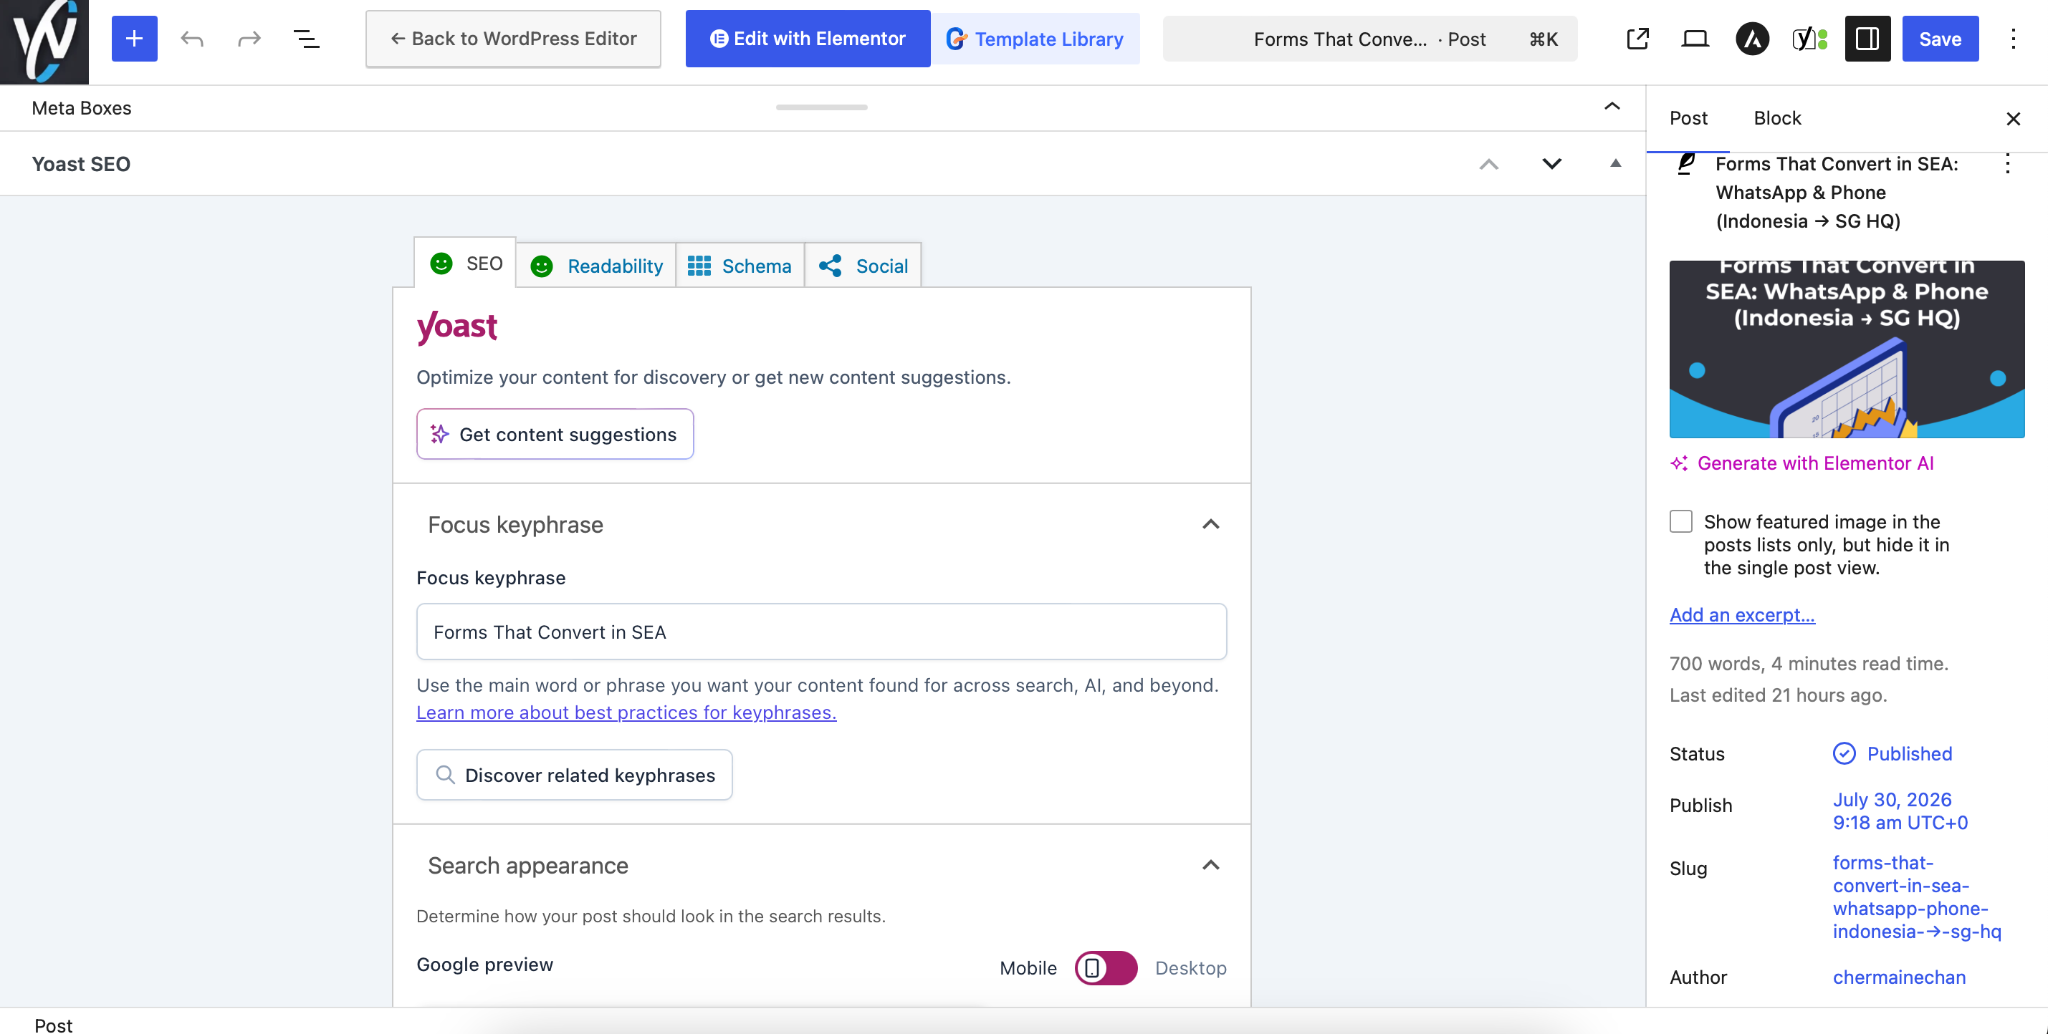Screen dimensions: 2048x1034
Task: Click the Focus keyphrase input field
Action: (822, 632)
